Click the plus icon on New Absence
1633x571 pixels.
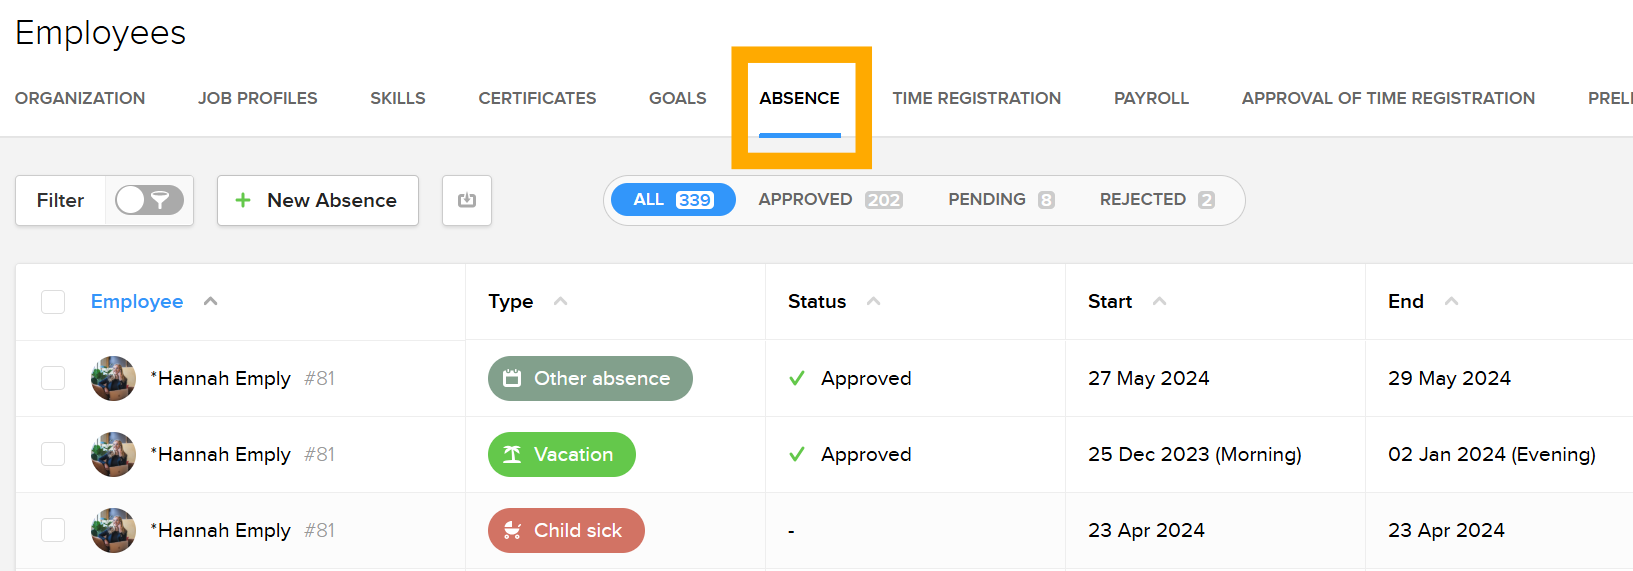pyautogui.click(x=243, y=200)
